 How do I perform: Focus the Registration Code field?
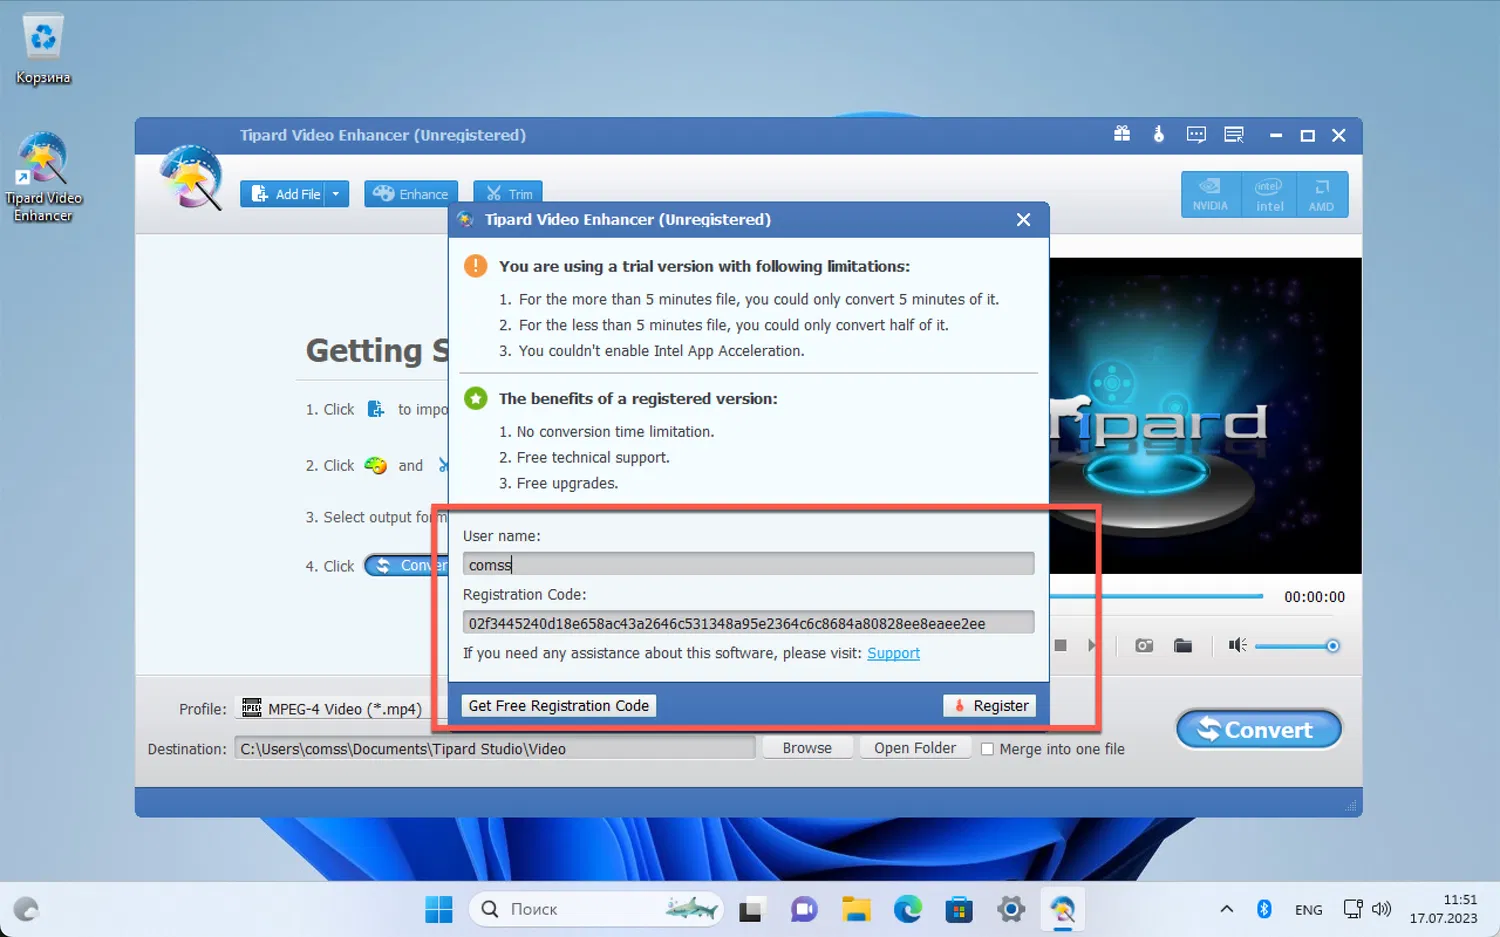[748, 623]
